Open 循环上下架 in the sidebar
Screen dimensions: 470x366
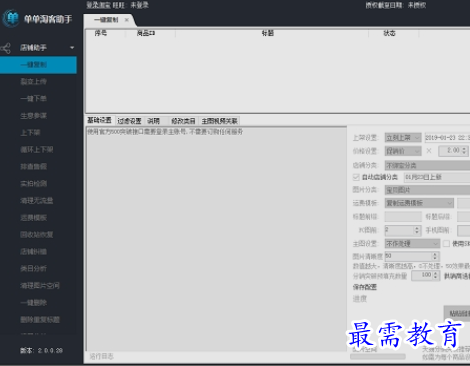pyautogui.click(x=37, y=149)
